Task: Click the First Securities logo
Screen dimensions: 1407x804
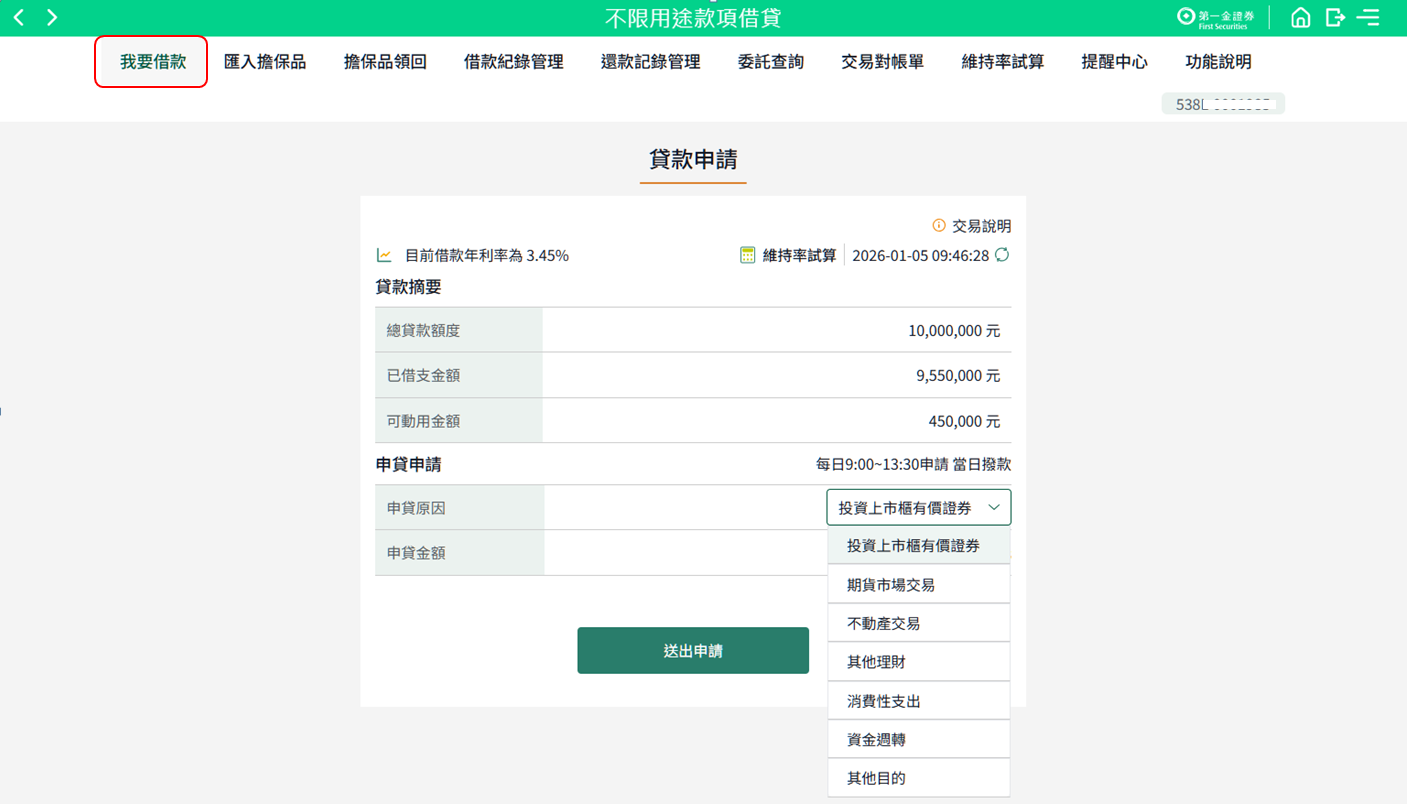Action: point(1216,18)
